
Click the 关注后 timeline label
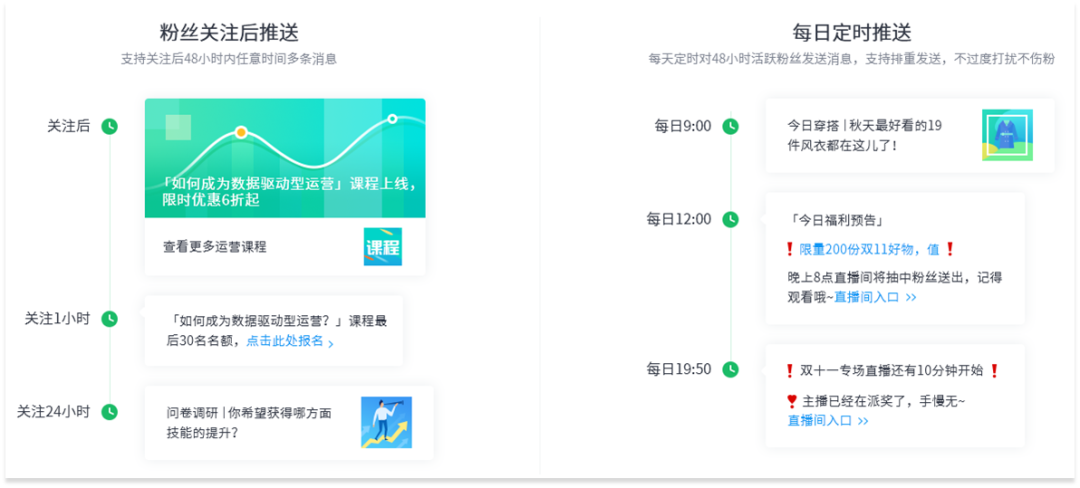pos(68,126)
